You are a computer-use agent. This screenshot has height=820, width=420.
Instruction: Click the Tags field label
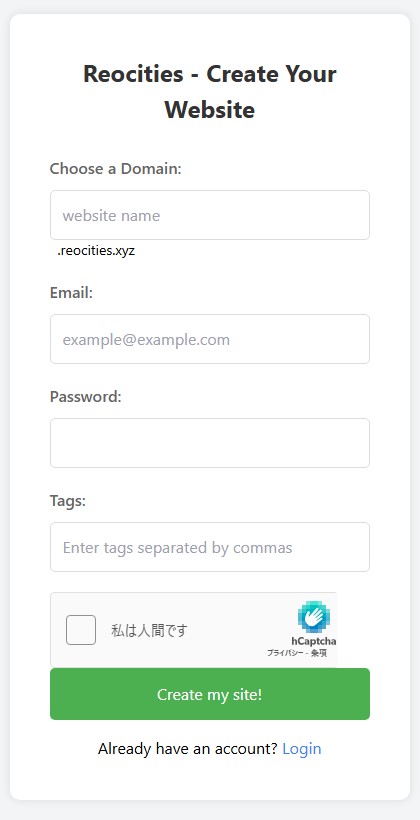click(x=68, y=501)
